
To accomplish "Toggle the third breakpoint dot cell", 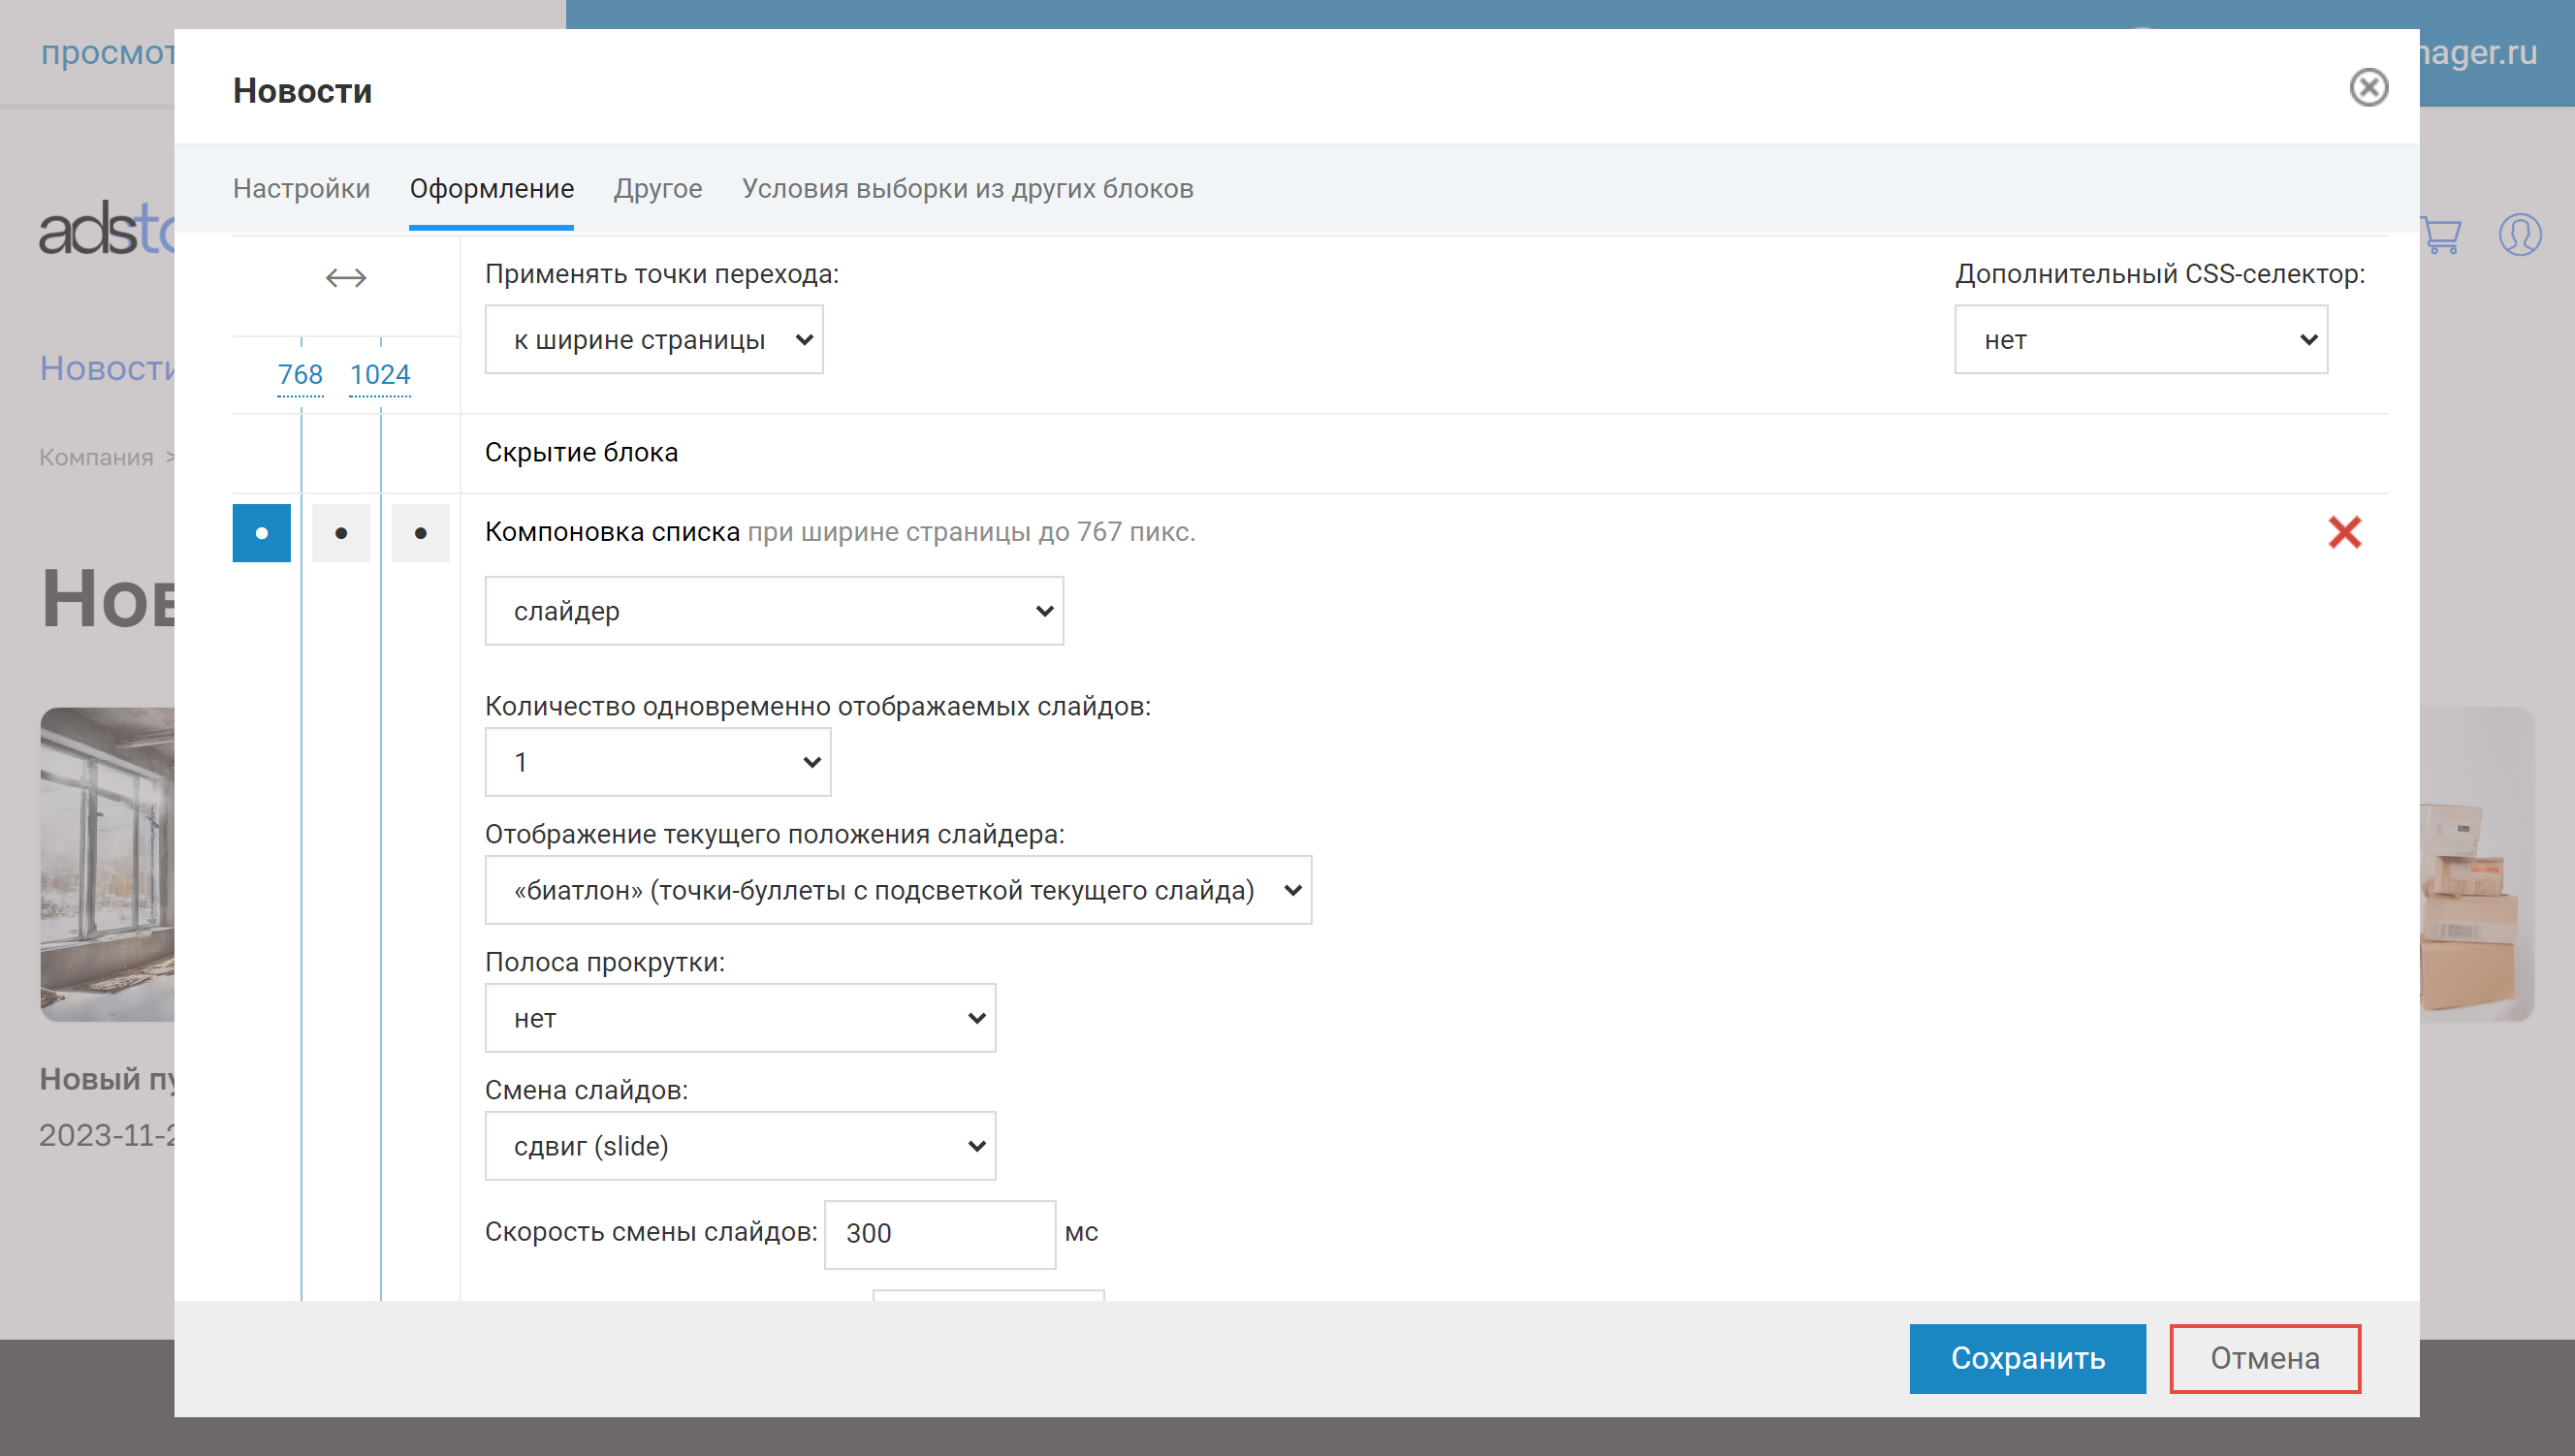I will pyautogui.click(x=420, y=533).
